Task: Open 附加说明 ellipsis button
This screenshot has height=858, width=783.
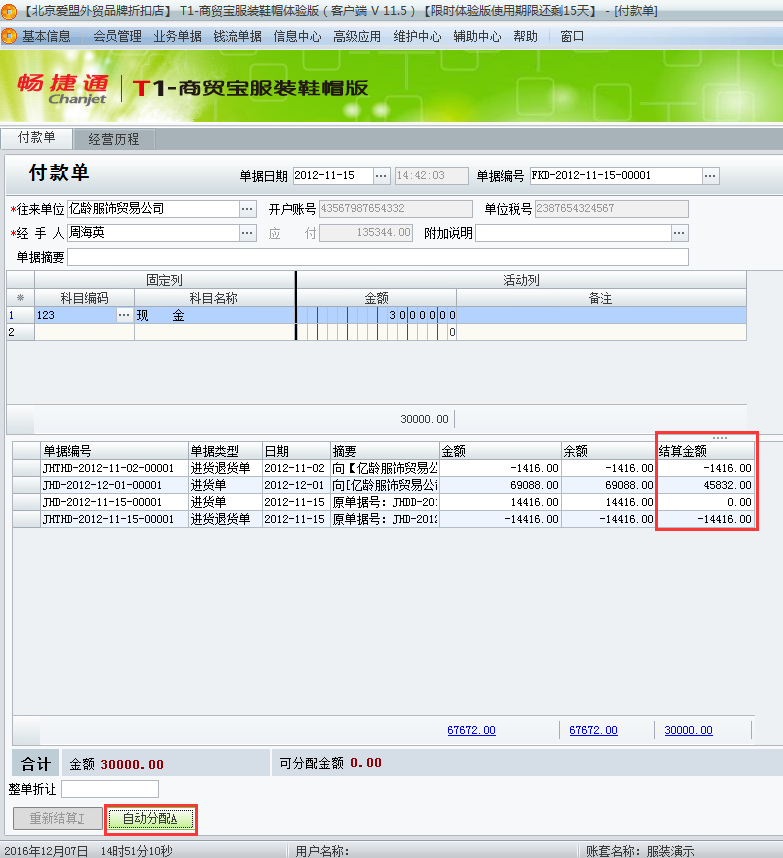Action: tap(679, 233)
